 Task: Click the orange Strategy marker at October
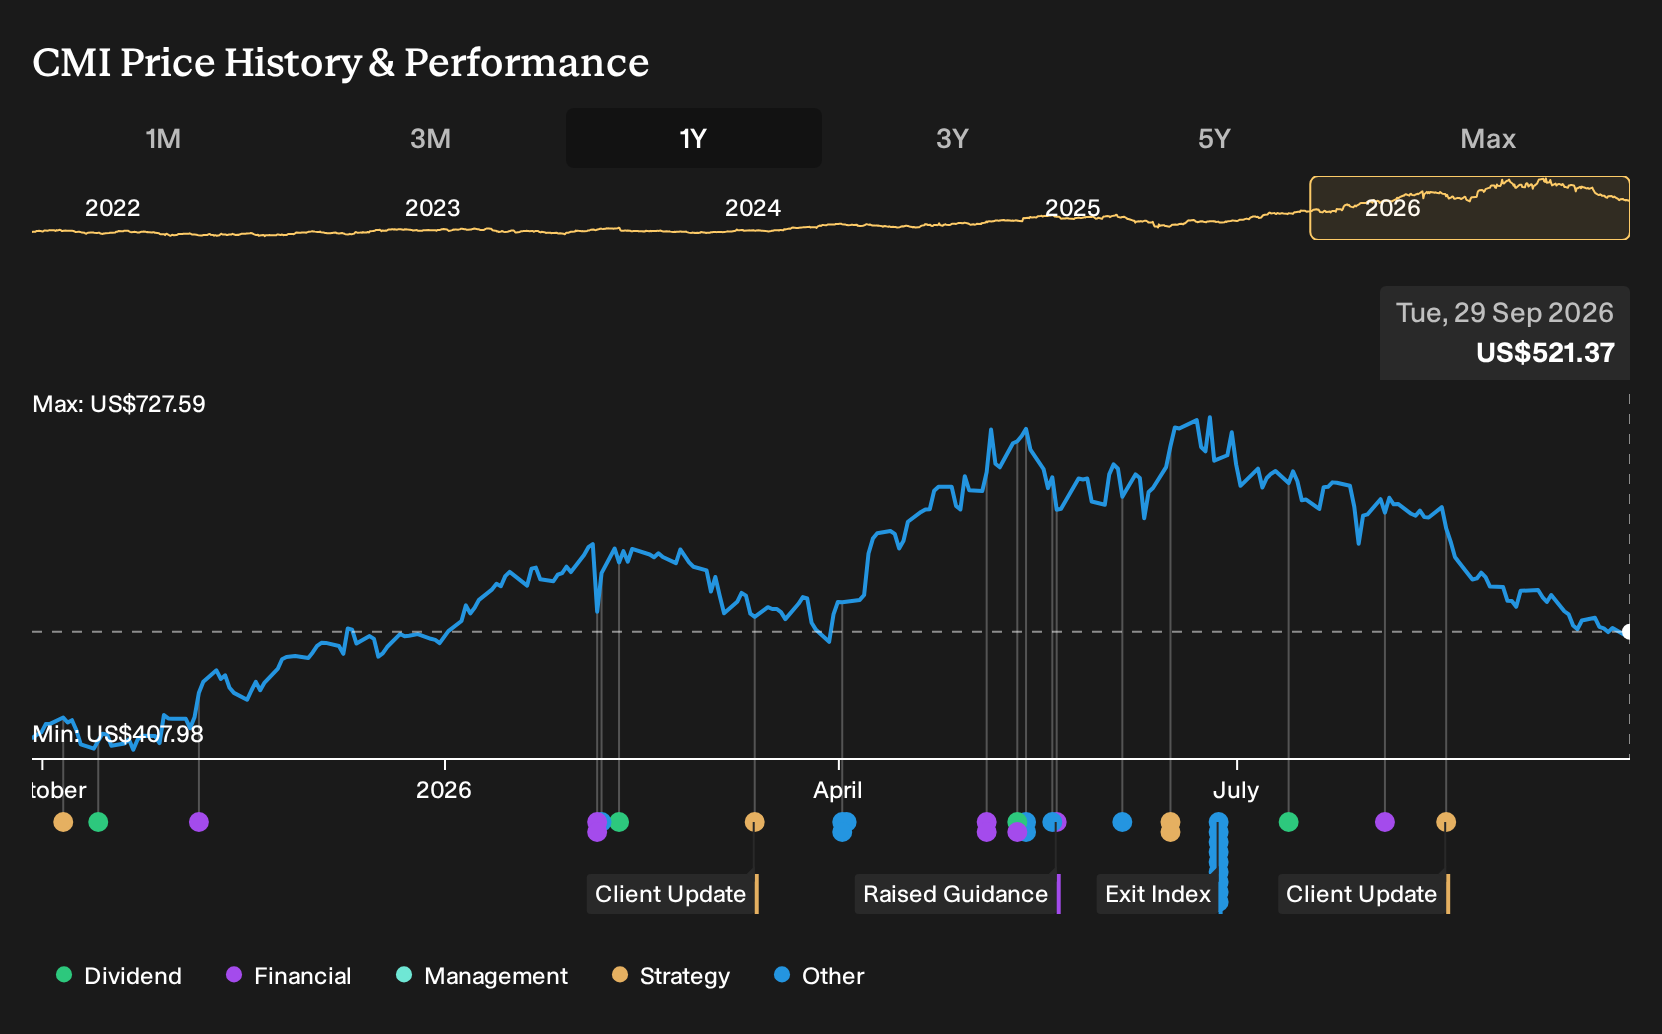tap(63, 822)
